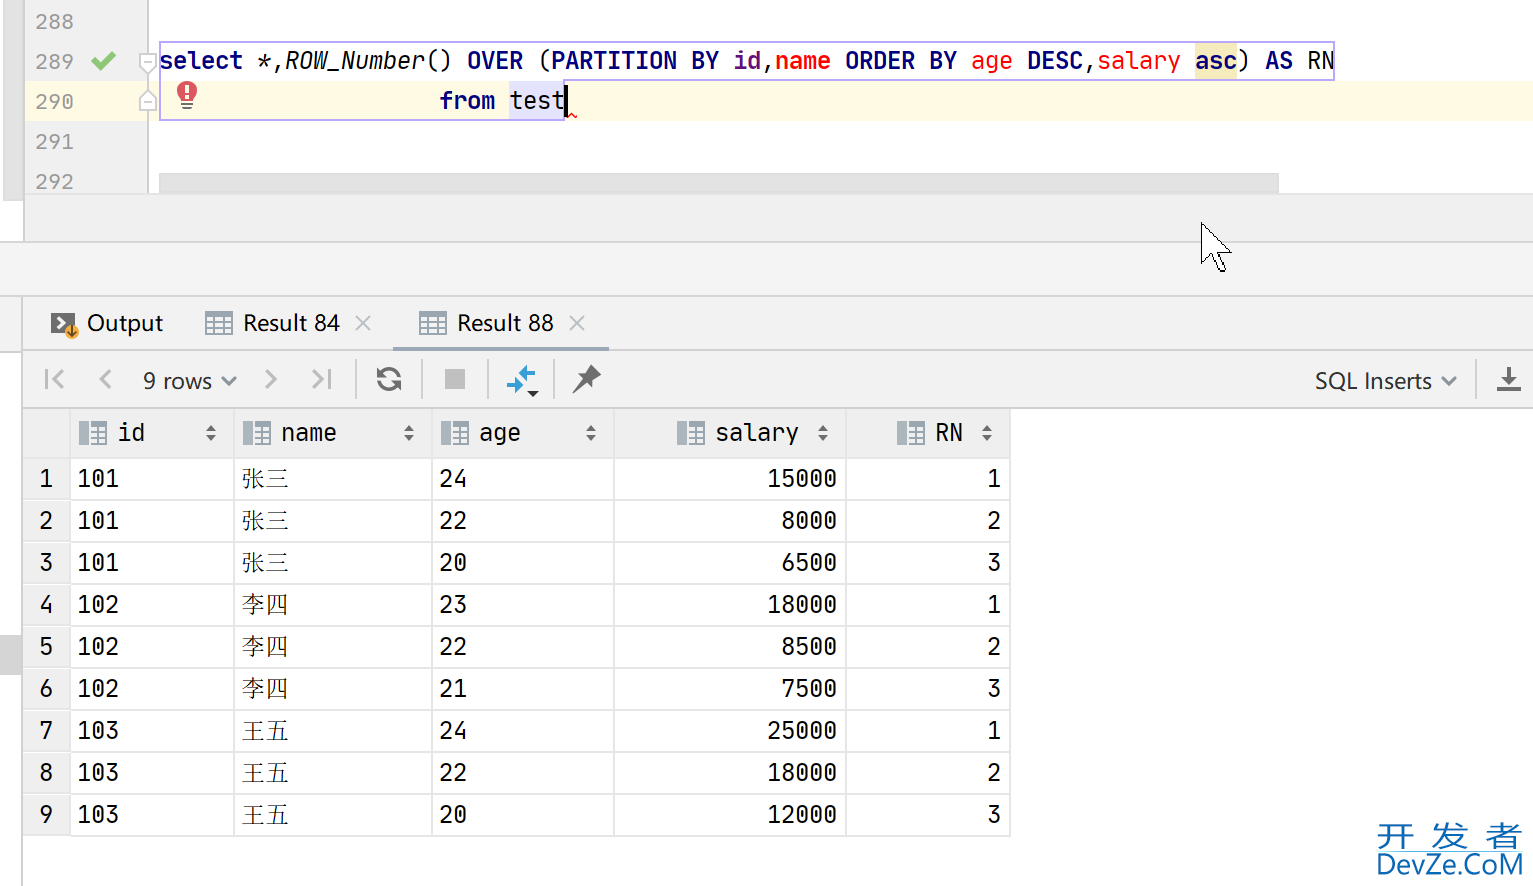Screen dimensions: 1533x886
Task: Sort by the RN column arrows
Action: (x=987, y=433)
